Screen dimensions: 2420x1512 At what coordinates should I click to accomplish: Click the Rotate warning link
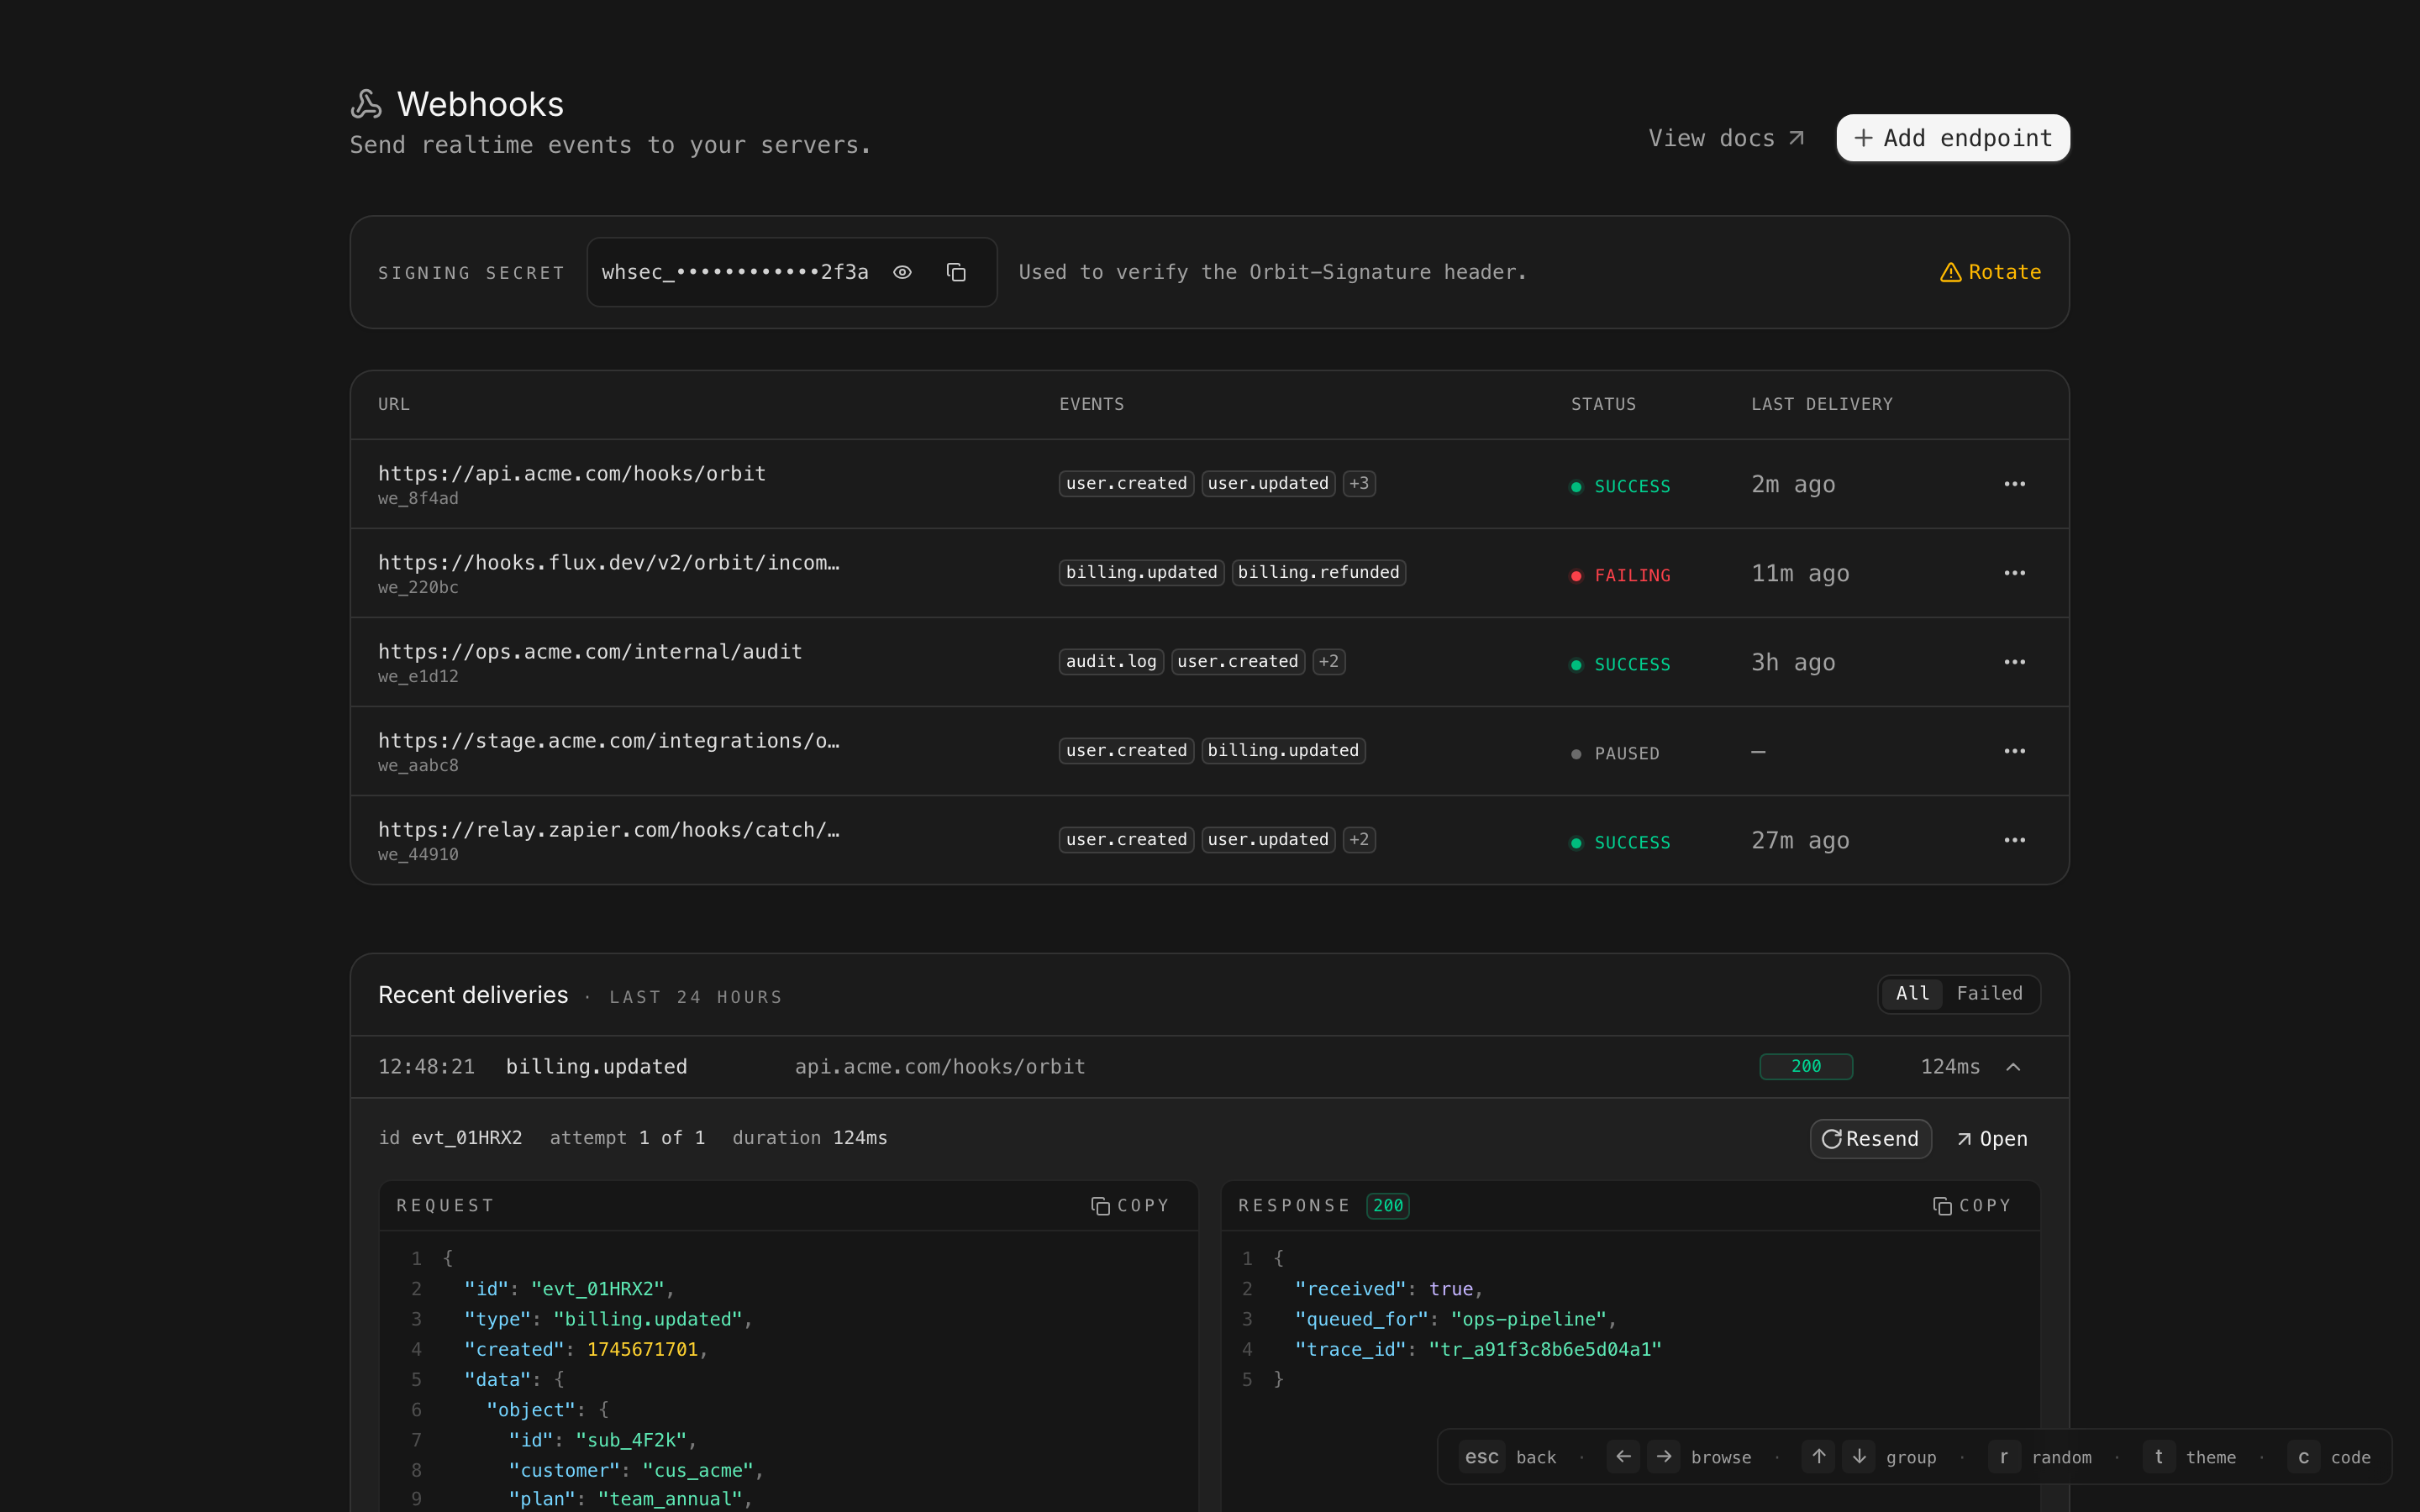1990,272
